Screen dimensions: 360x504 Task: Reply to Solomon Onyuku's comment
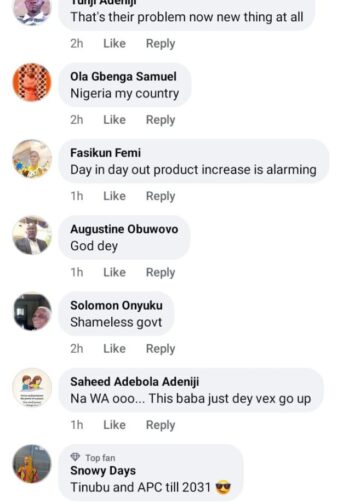(160, 349)
